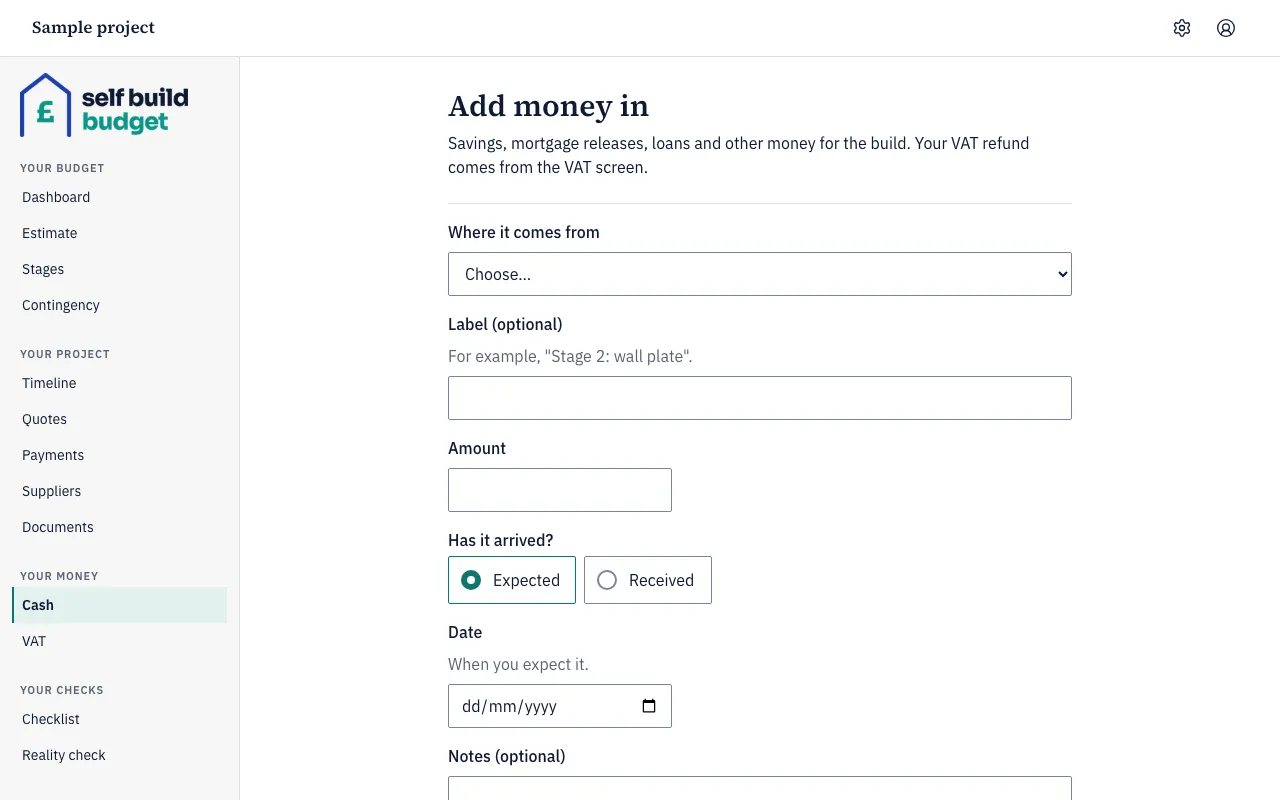1280x800 pixels.
Task: Open the 'Where it comes from' dropdown
Action: click(760, 274)
